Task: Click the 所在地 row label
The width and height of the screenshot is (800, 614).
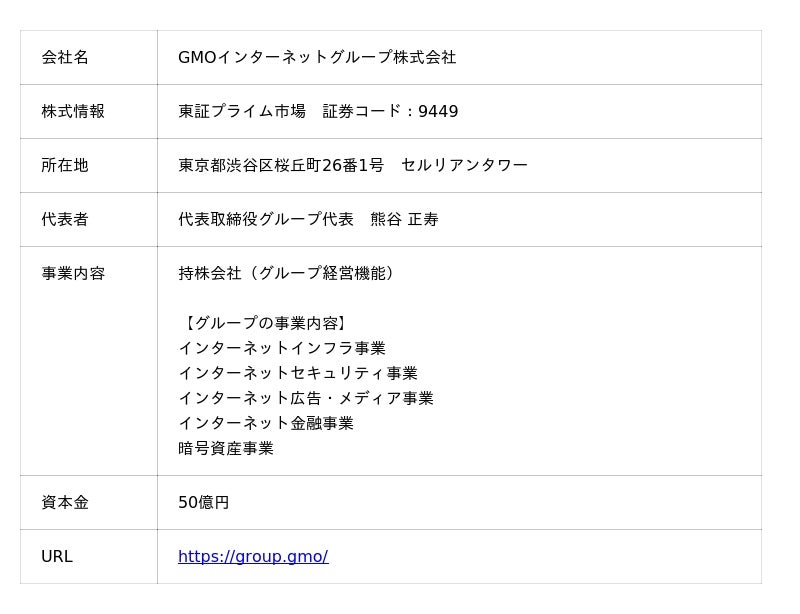Action: (x=65, y=166)
